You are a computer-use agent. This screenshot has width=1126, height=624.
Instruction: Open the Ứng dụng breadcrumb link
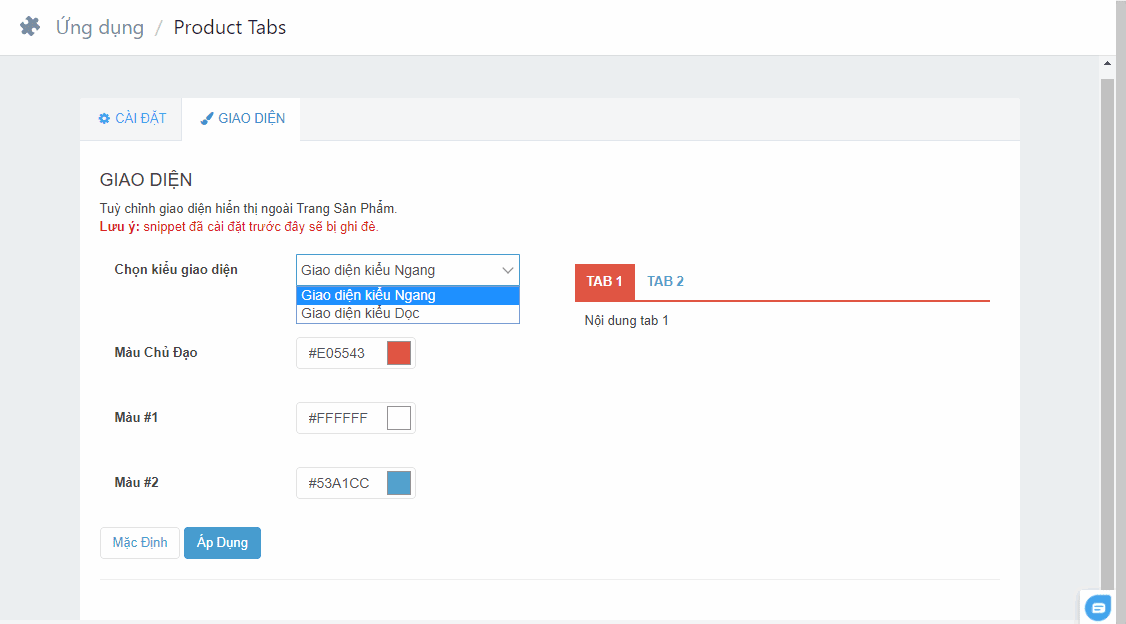pos(99,27)
